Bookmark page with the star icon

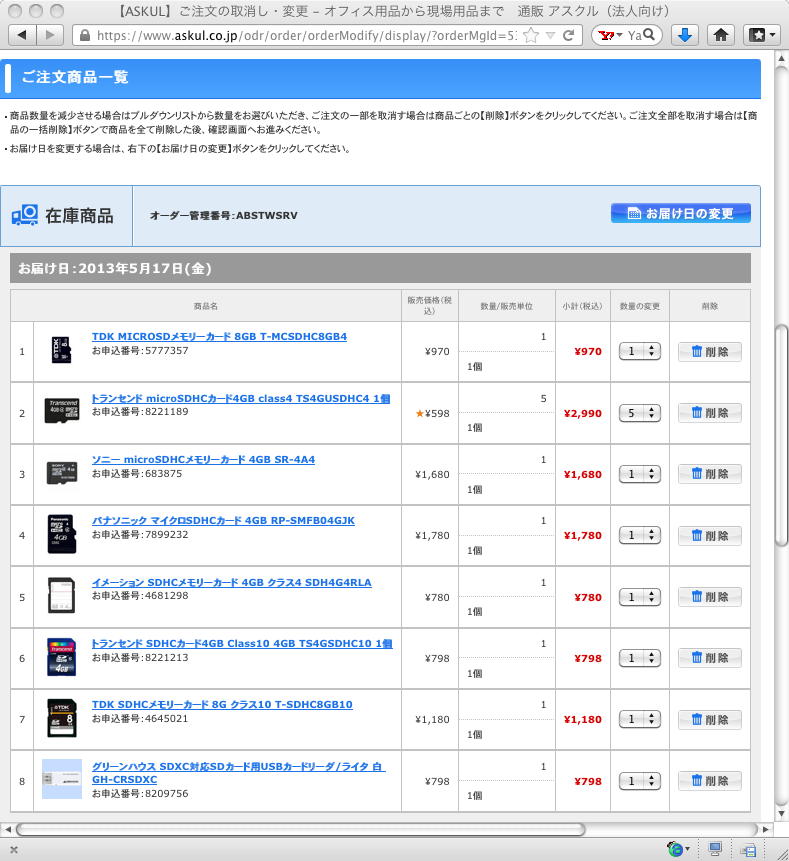point(530,36)
